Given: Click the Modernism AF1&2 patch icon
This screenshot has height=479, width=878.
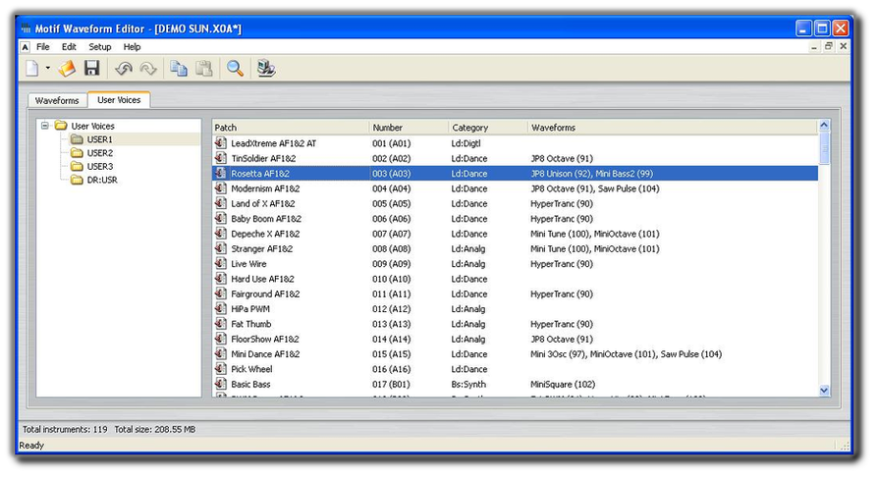Looking at the screenshot, I should [x=221, y=188].
